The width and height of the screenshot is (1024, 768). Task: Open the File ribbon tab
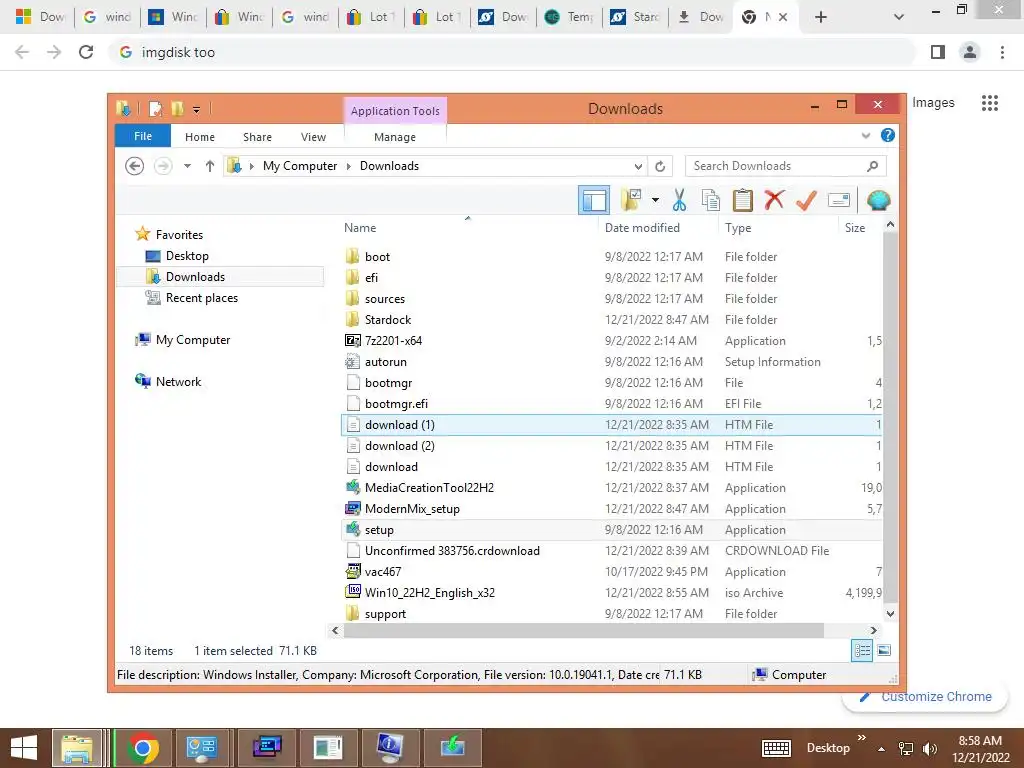point(143,136)
